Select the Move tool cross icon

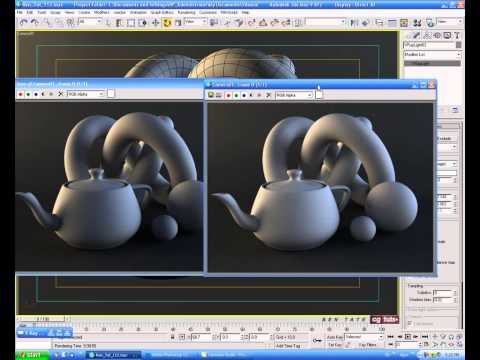pyautogui.click(x=155, y=23)
